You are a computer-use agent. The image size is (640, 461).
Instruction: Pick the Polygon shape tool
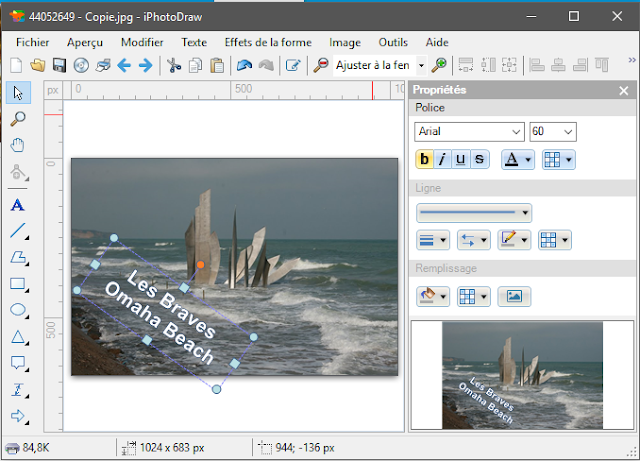click(18, 257)
